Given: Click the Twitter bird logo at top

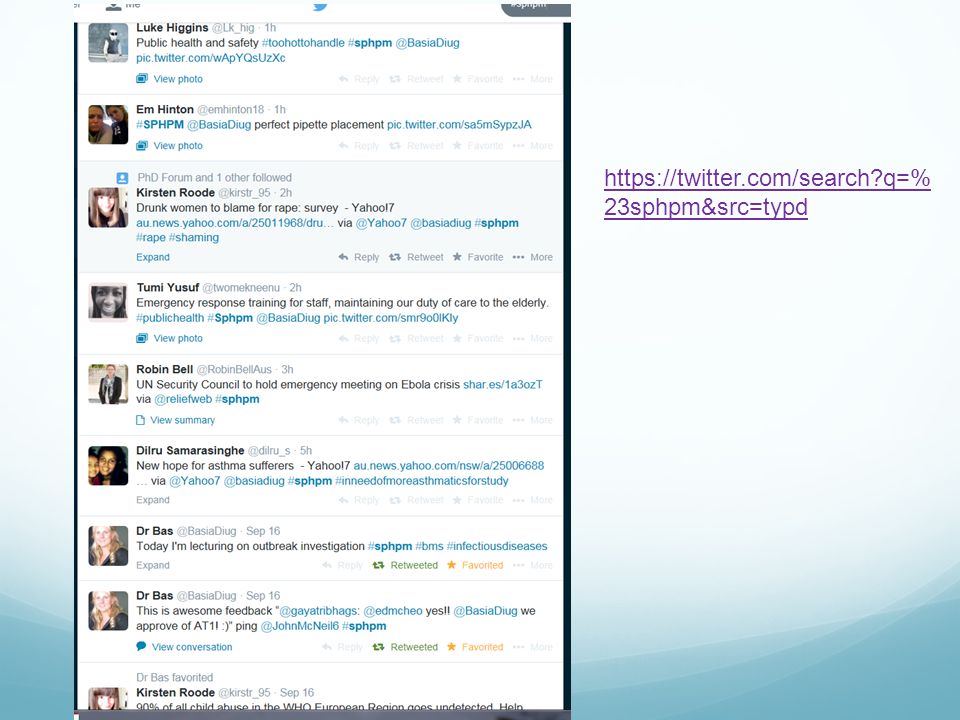Looking at the screenshot, I should coord(320,6).
